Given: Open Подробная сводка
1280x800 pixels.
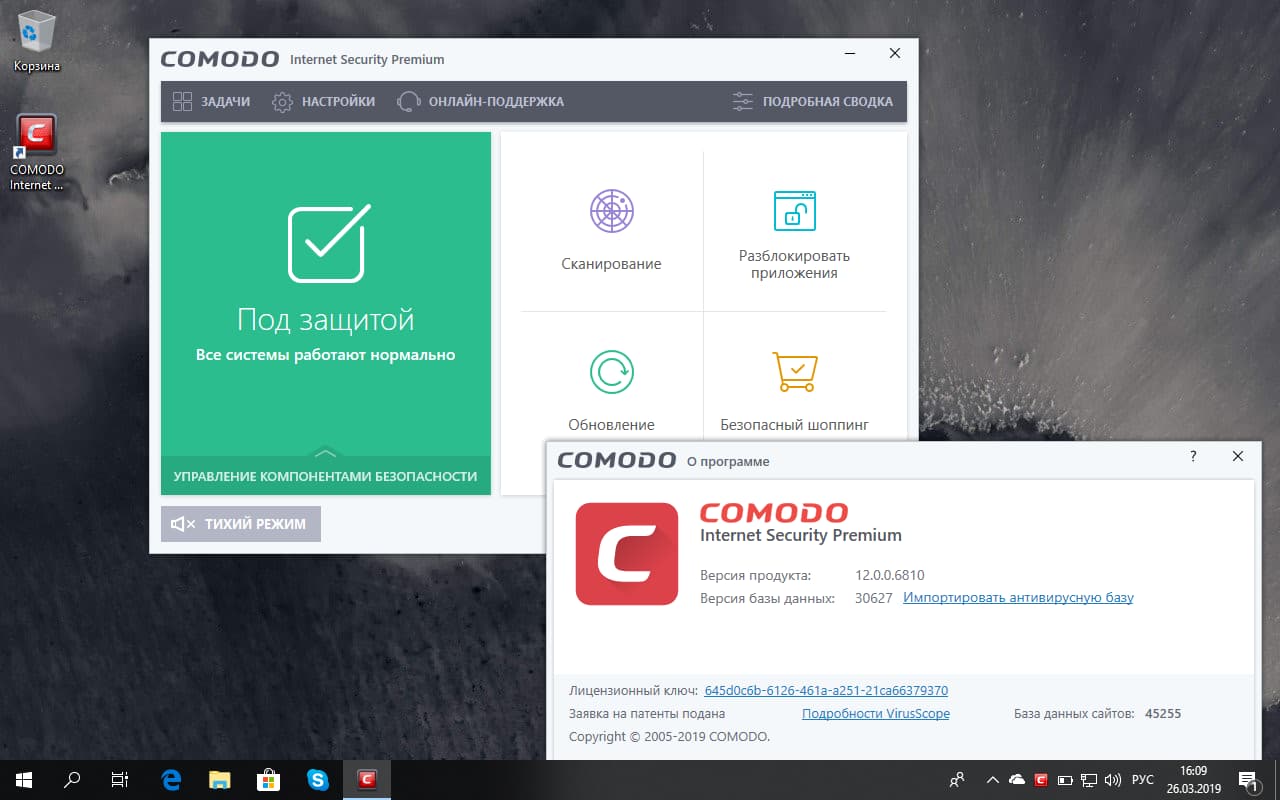Looking at the screenshot, I should point(815,101).
